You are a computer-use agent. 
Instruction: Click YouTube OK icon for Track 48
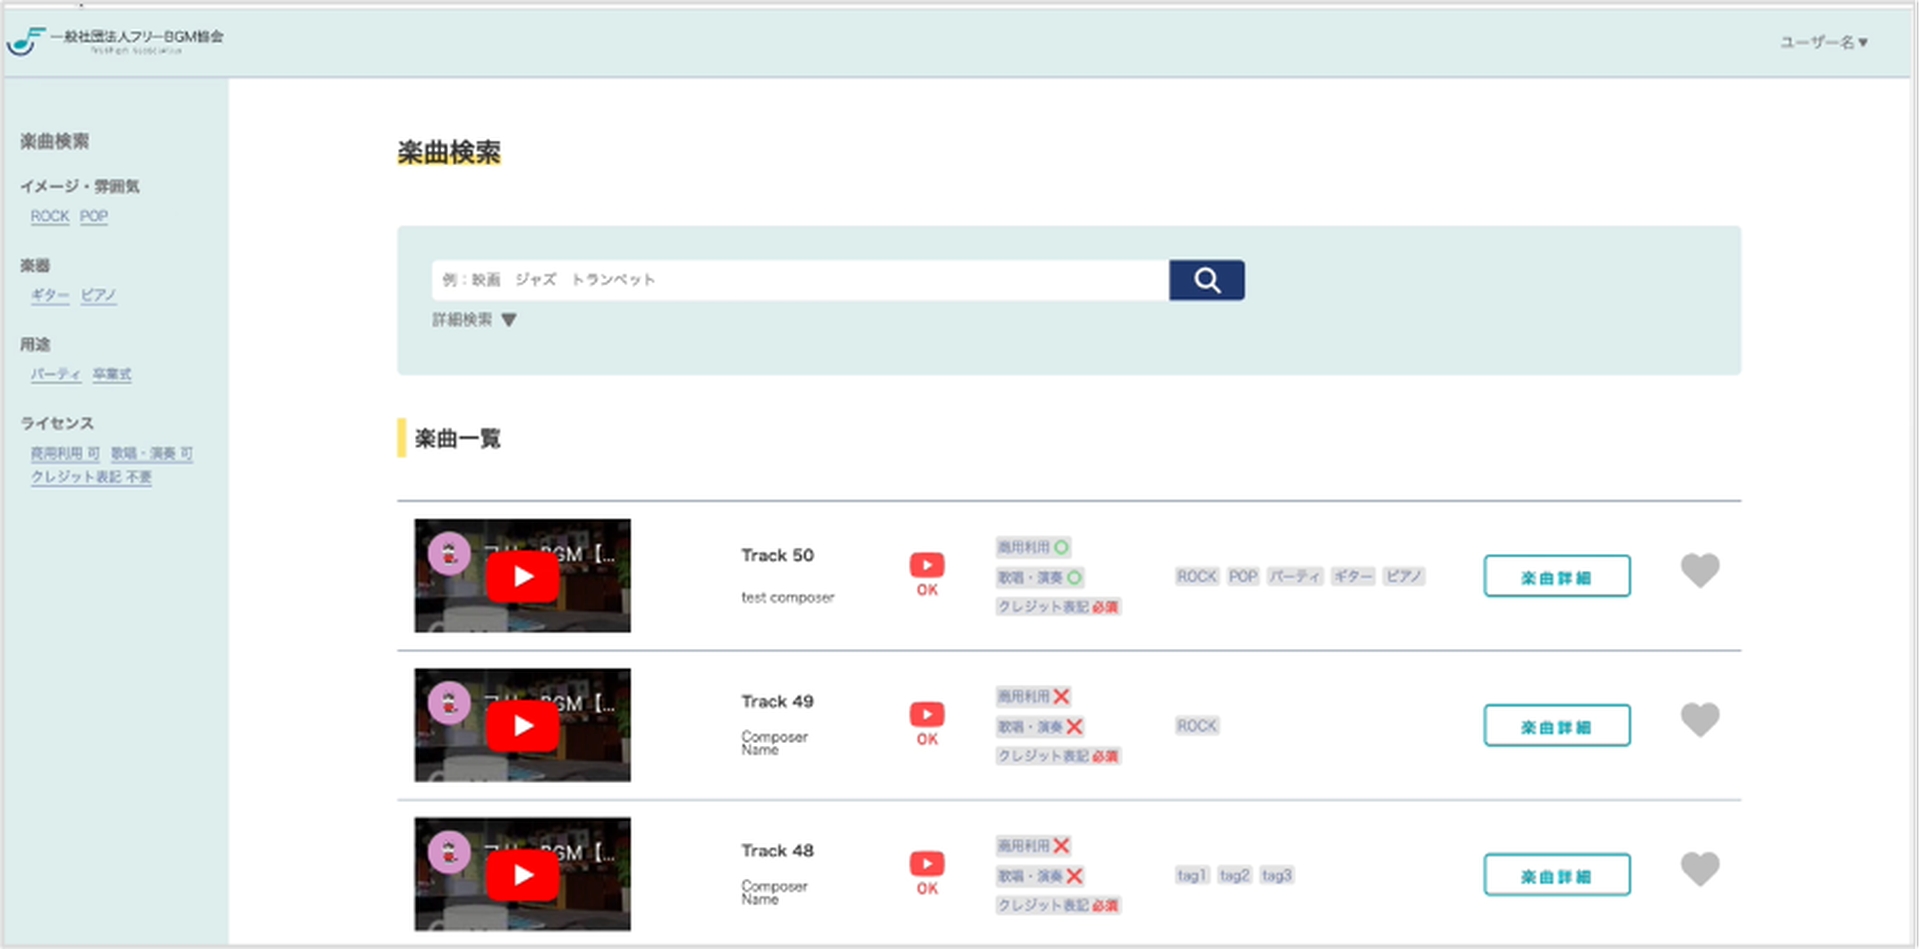coord(927,873)
